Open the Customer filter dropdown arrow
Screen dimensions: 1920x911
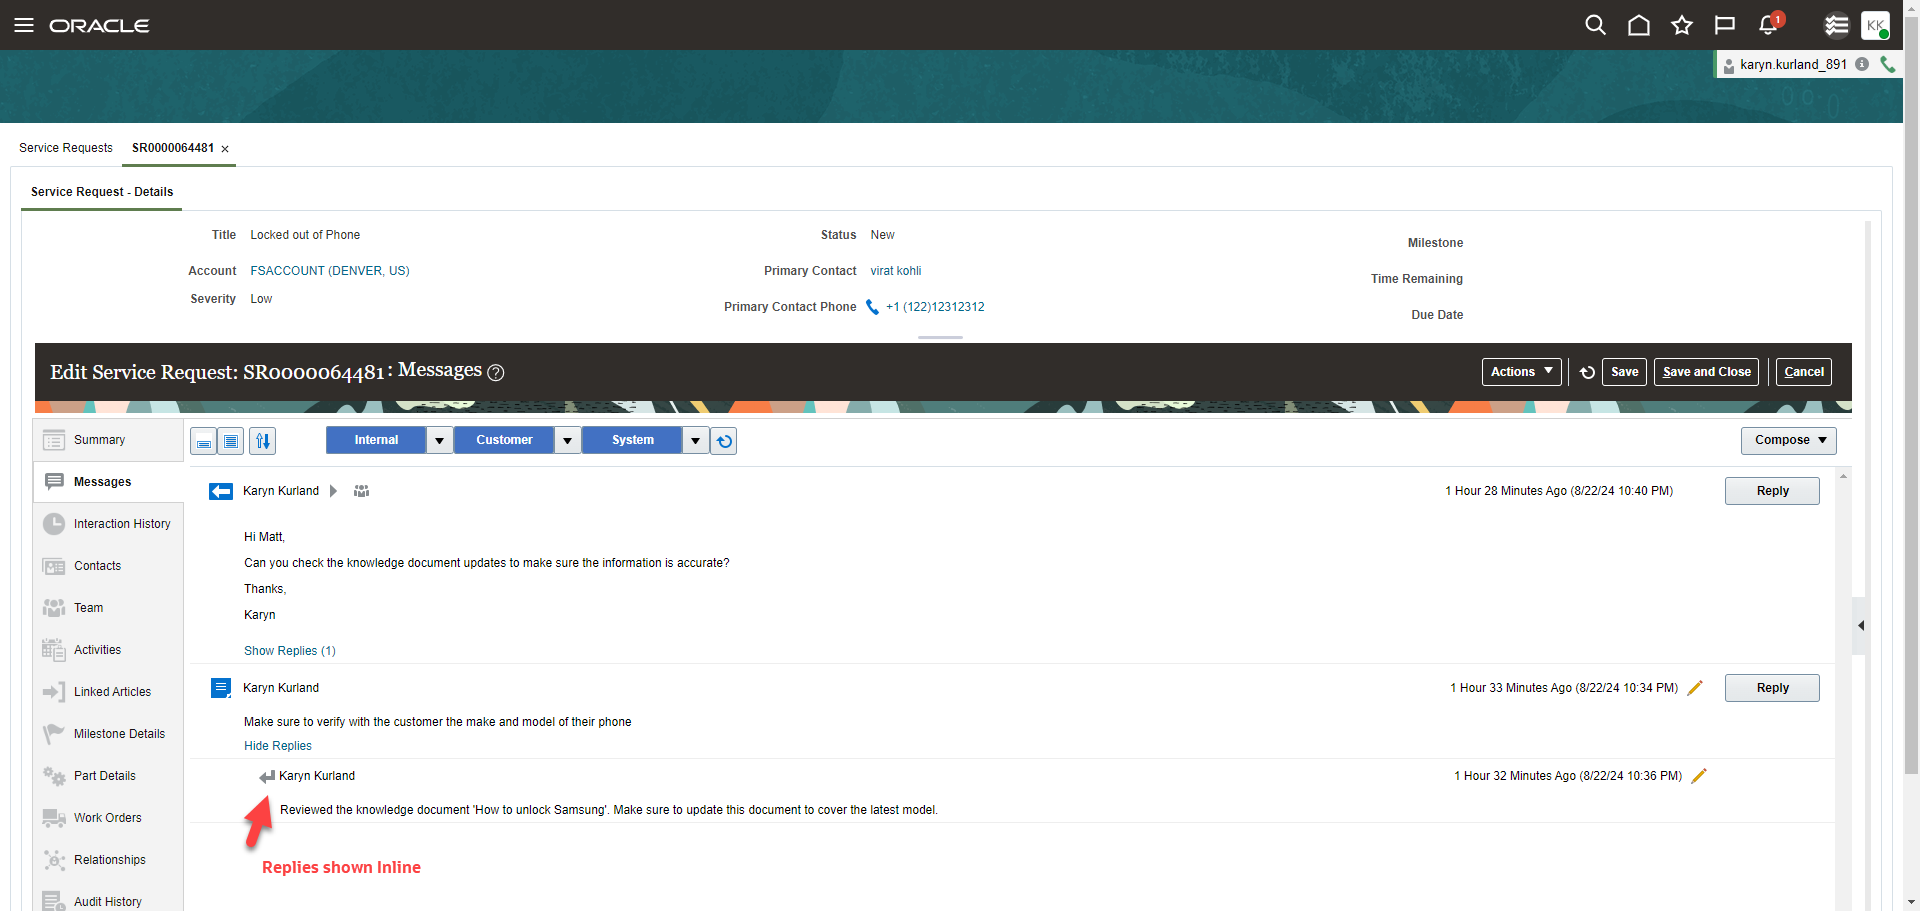(567, 440)
